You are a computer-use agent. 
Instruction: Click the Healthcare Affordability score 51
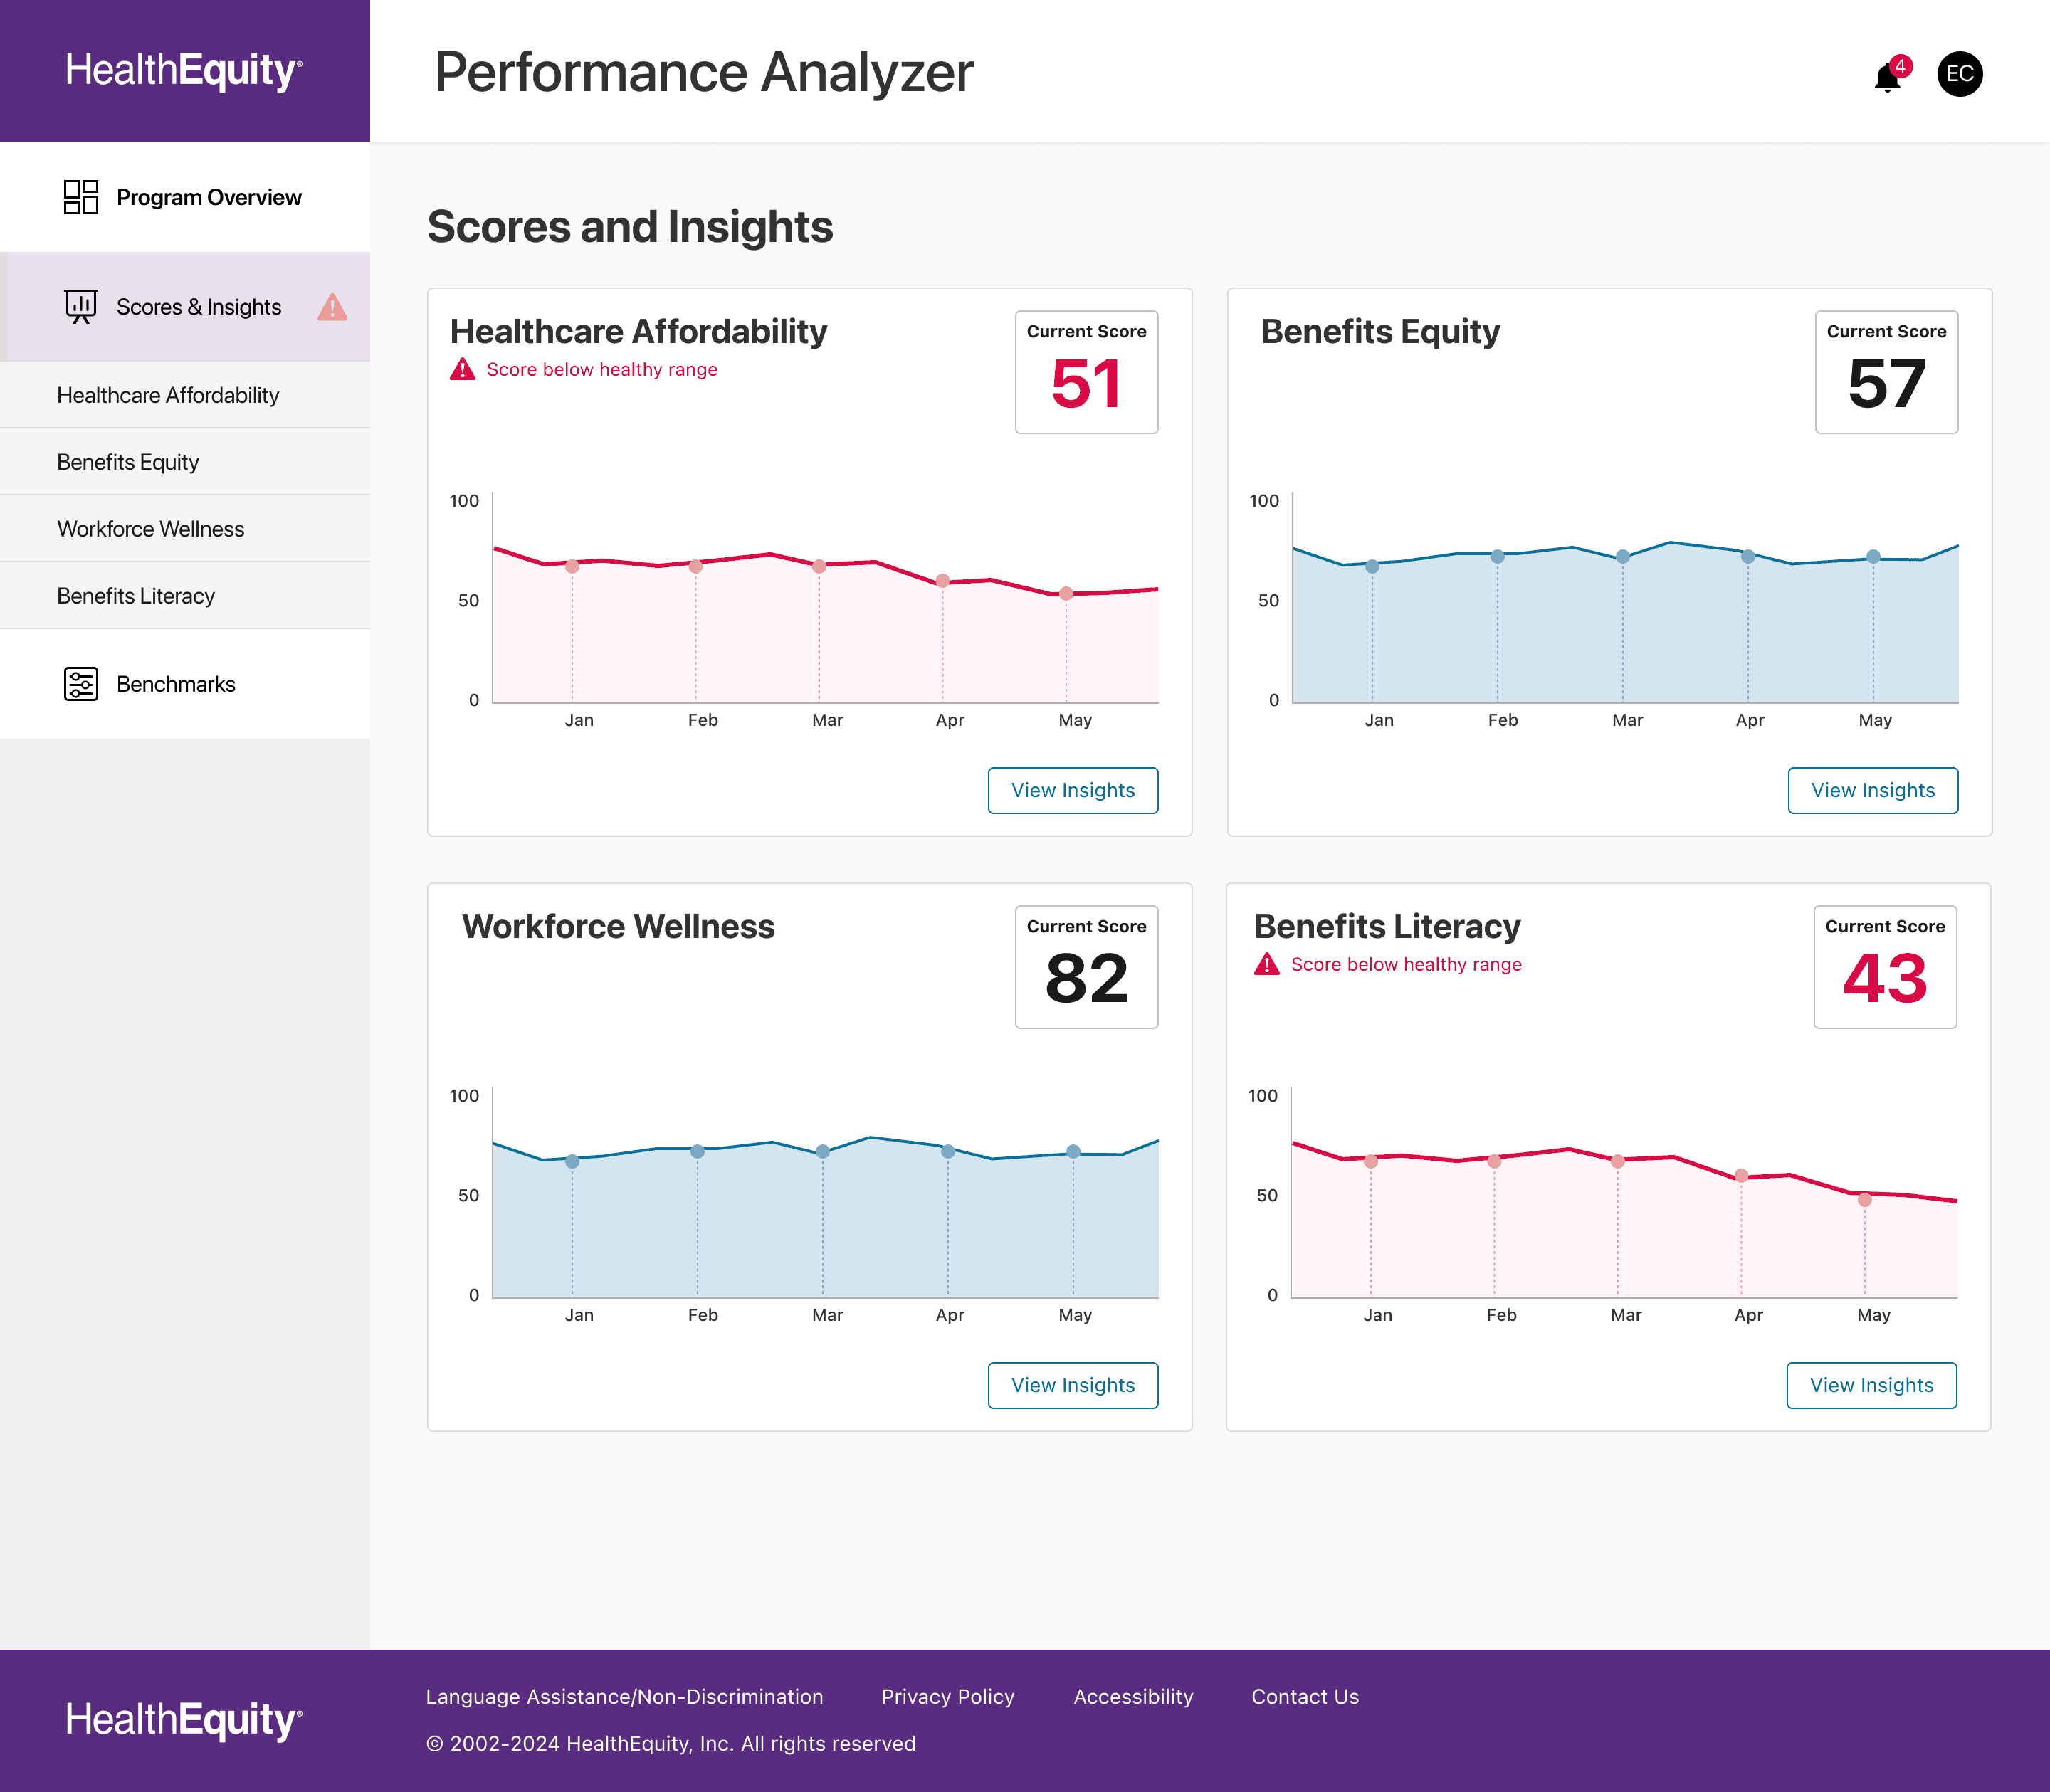[1086, 384]
